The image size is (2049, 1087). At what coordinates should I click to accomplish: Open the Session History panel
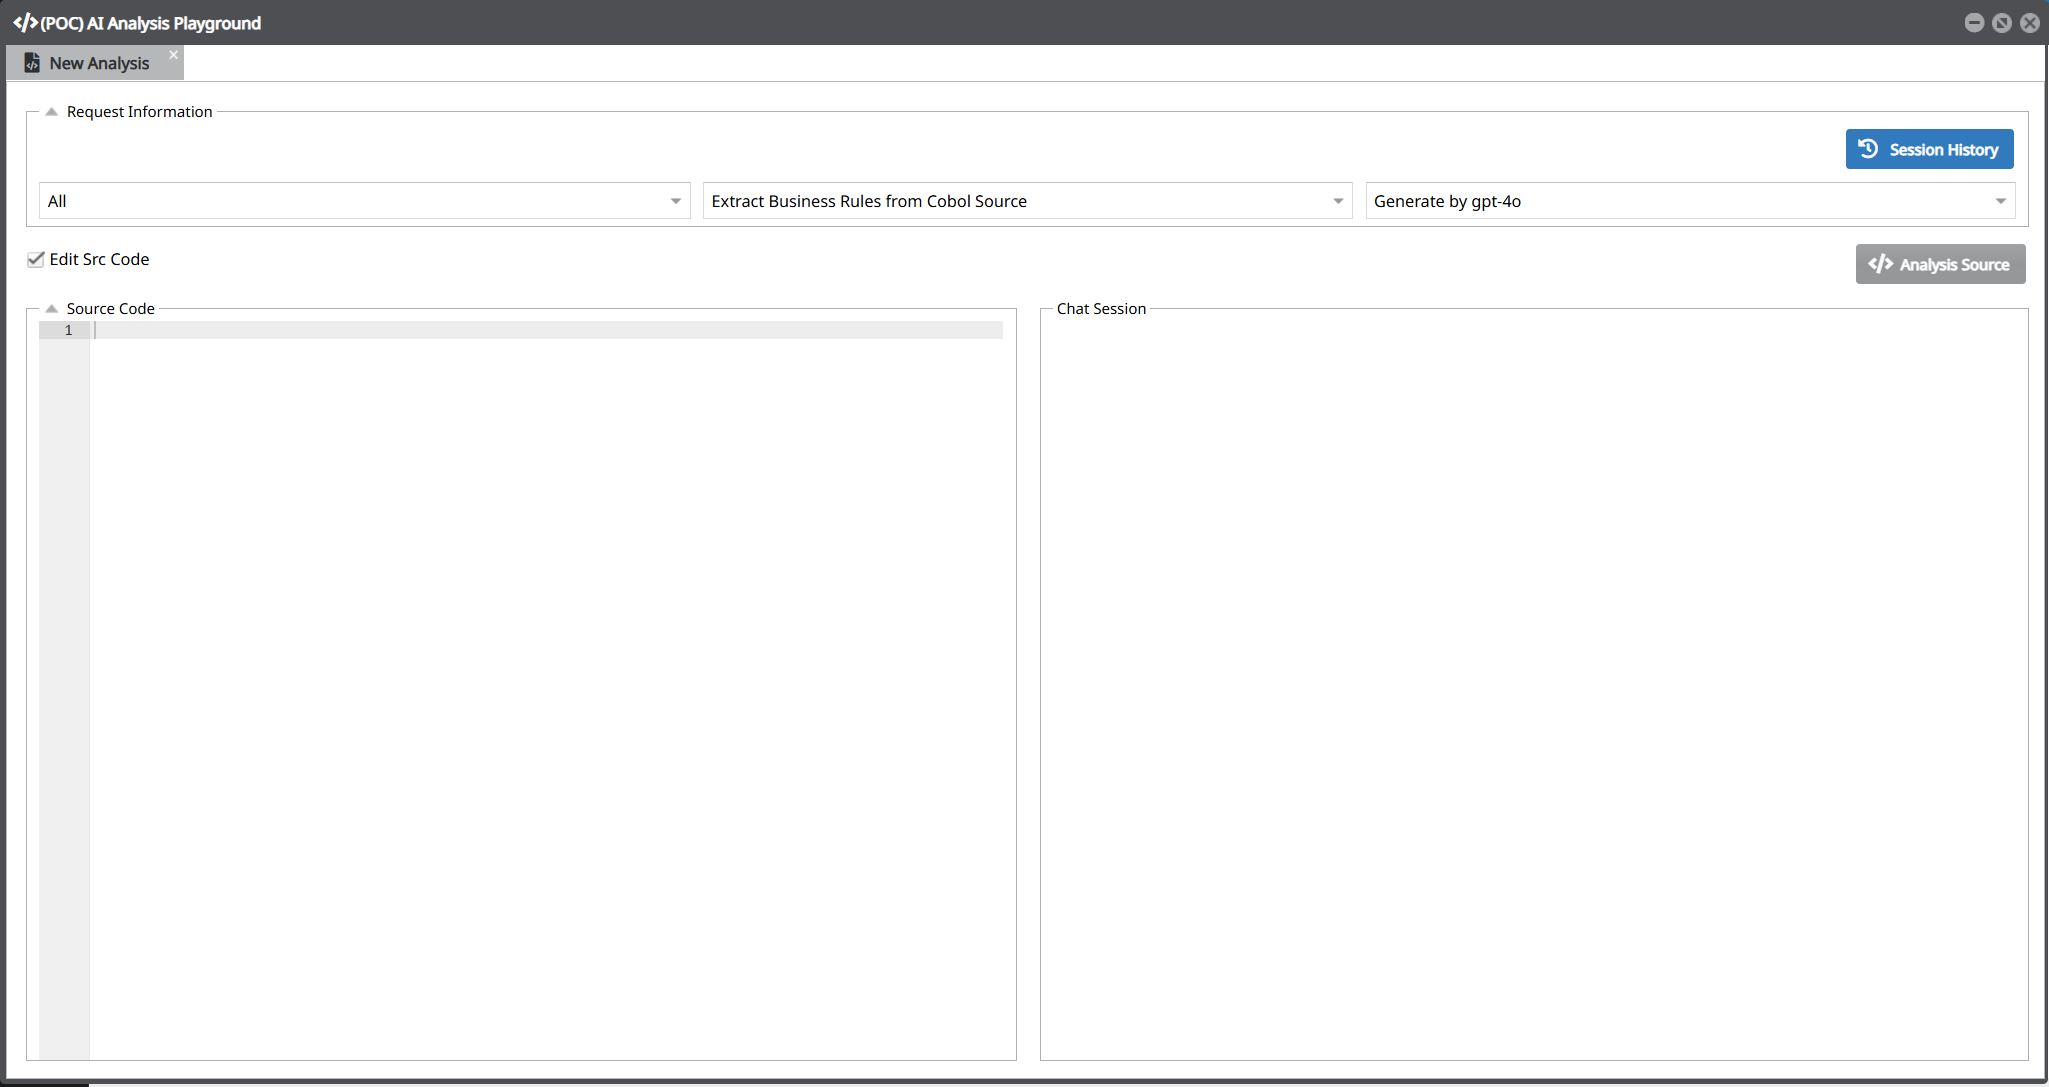coord(1929,149)
